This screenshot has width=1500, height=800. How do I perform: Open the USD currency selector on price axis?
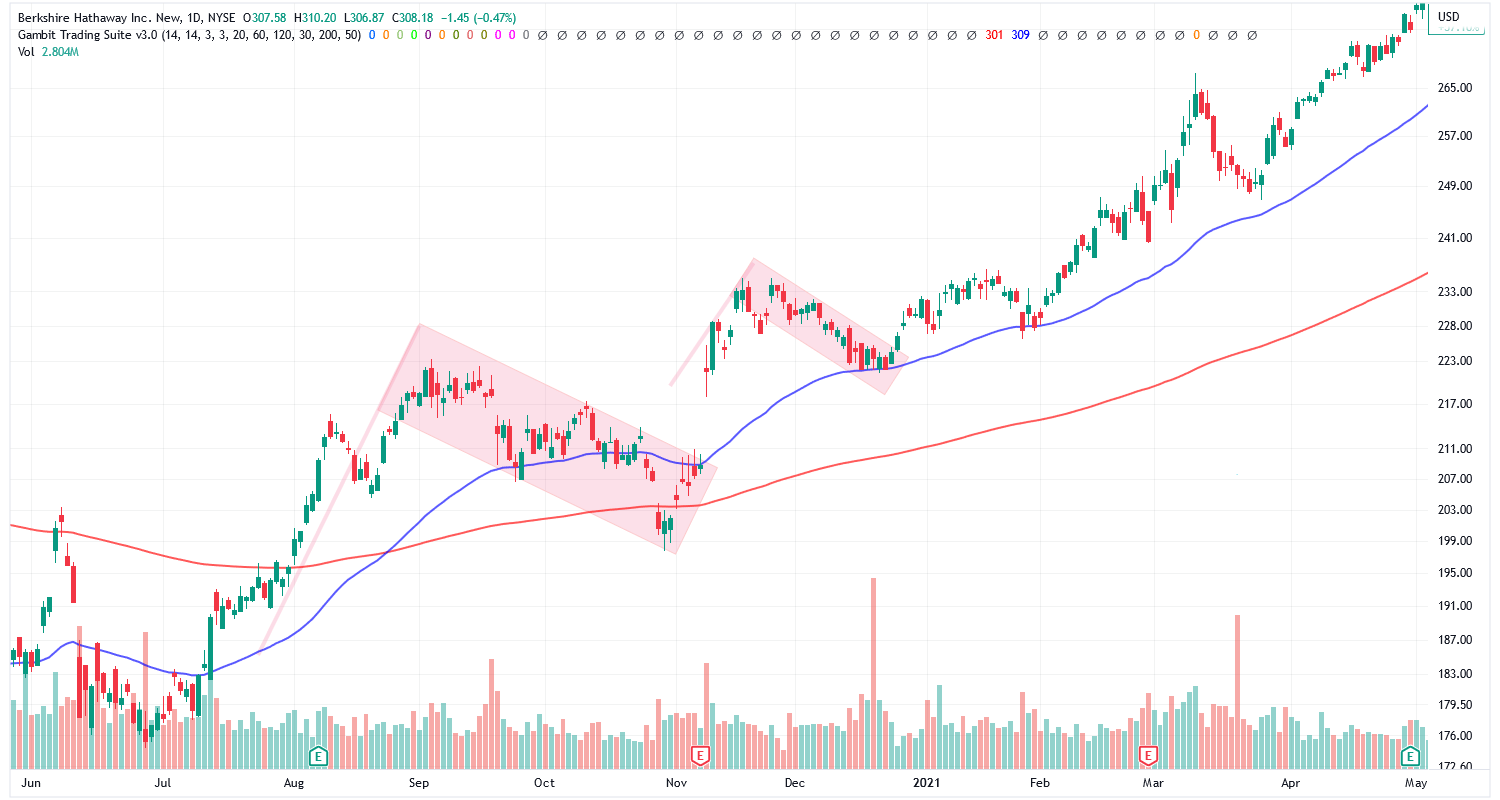tap(1448, 16)
